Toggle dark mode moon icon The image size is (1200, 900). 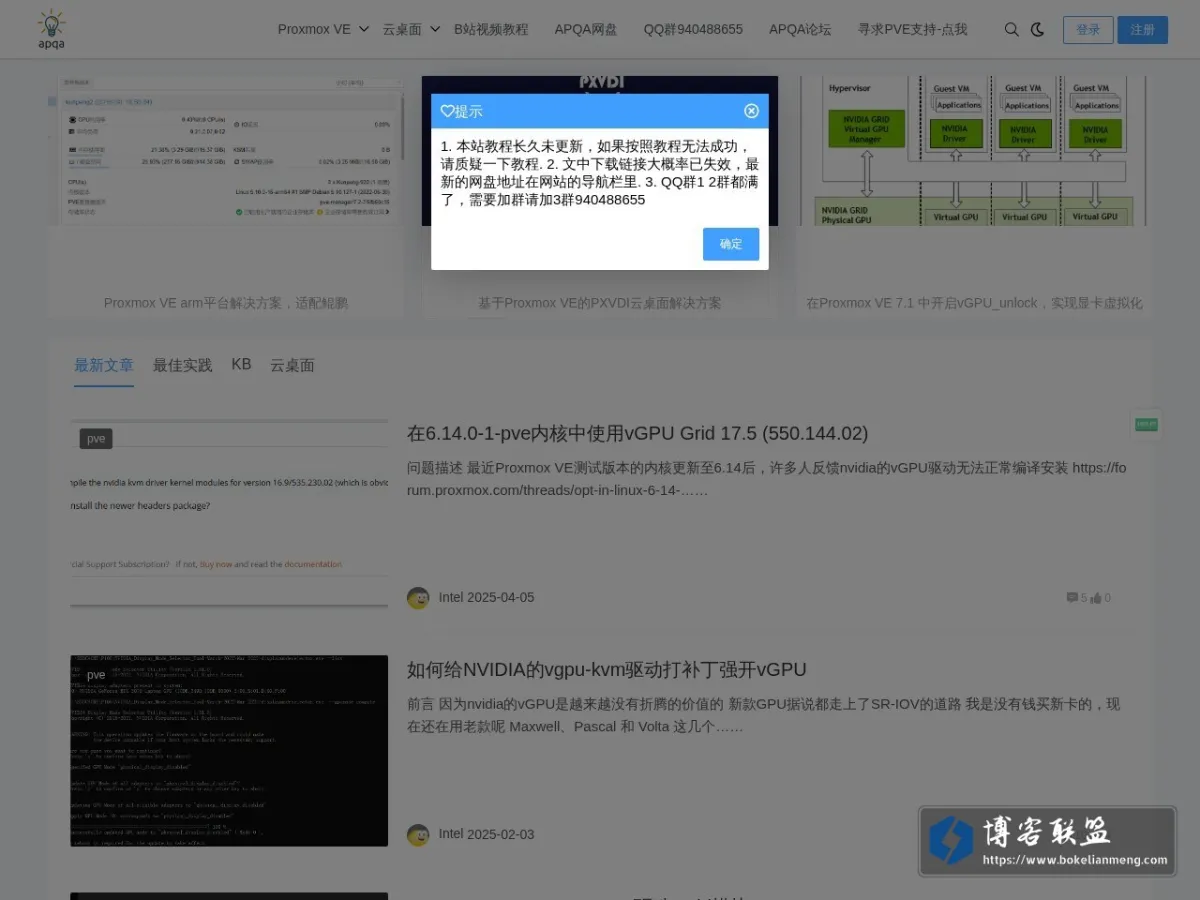tap(1037, 30)
